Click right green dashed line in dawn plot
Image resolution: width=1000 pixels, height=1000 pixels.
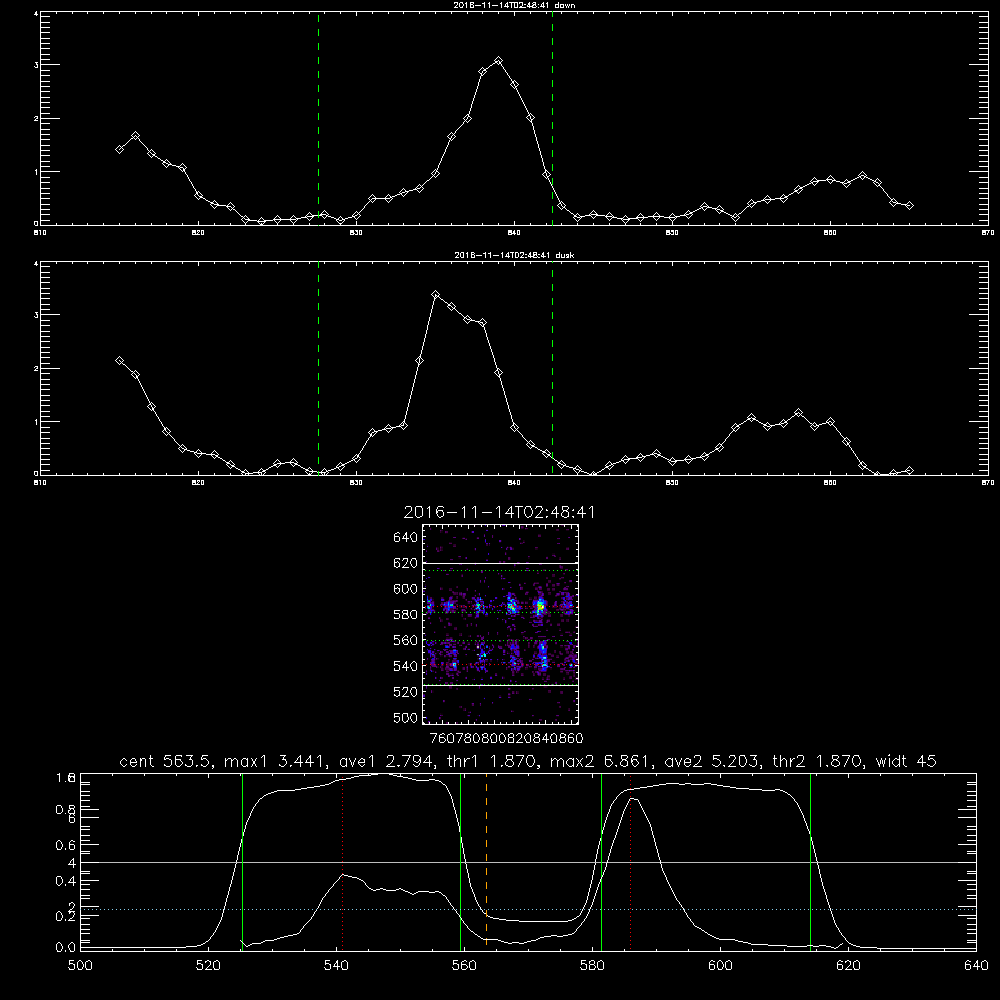tap(552, 118)
